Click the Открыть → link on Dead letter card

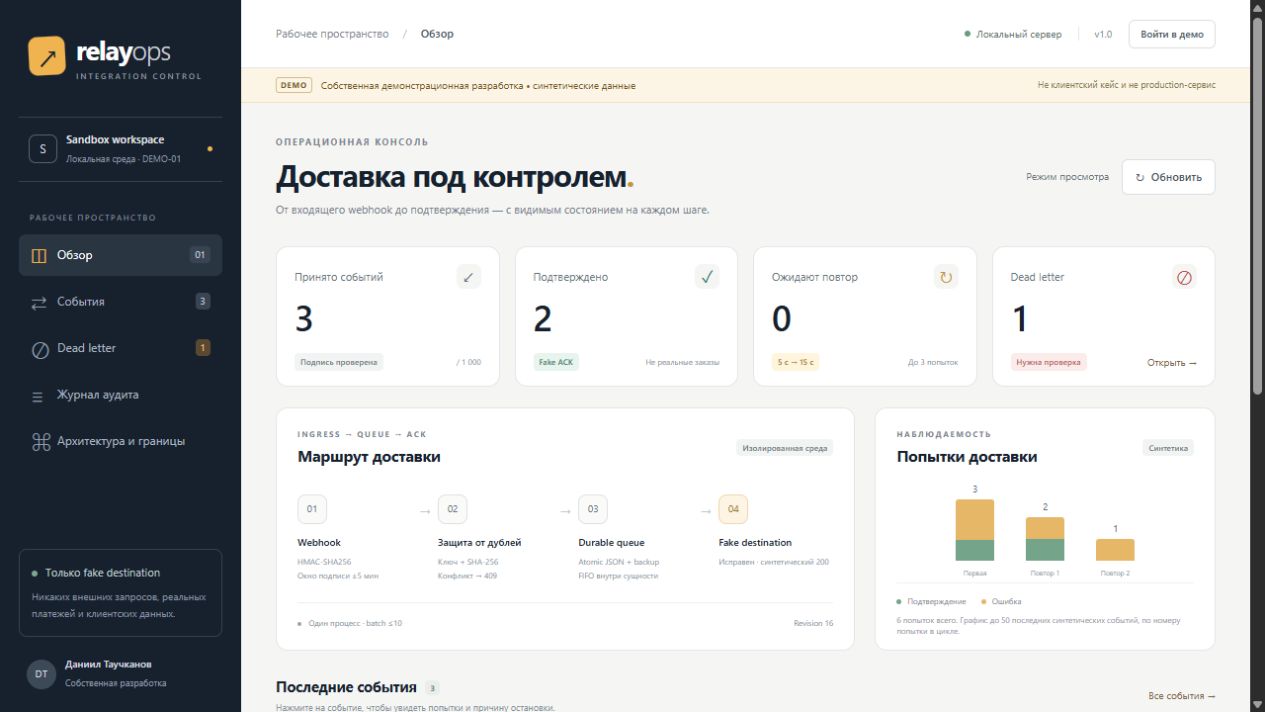coord(1172,362)
